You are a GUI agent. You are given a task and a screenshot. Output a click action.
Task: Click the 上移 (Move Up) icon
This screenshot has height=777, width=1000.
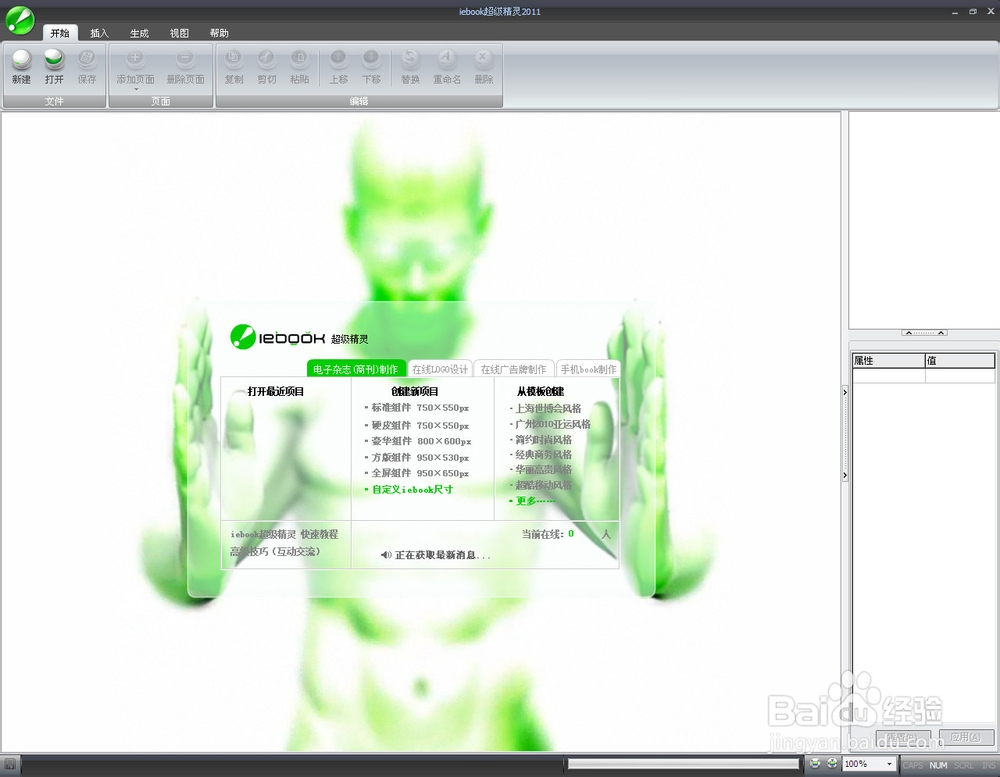(x=339, y=59)
